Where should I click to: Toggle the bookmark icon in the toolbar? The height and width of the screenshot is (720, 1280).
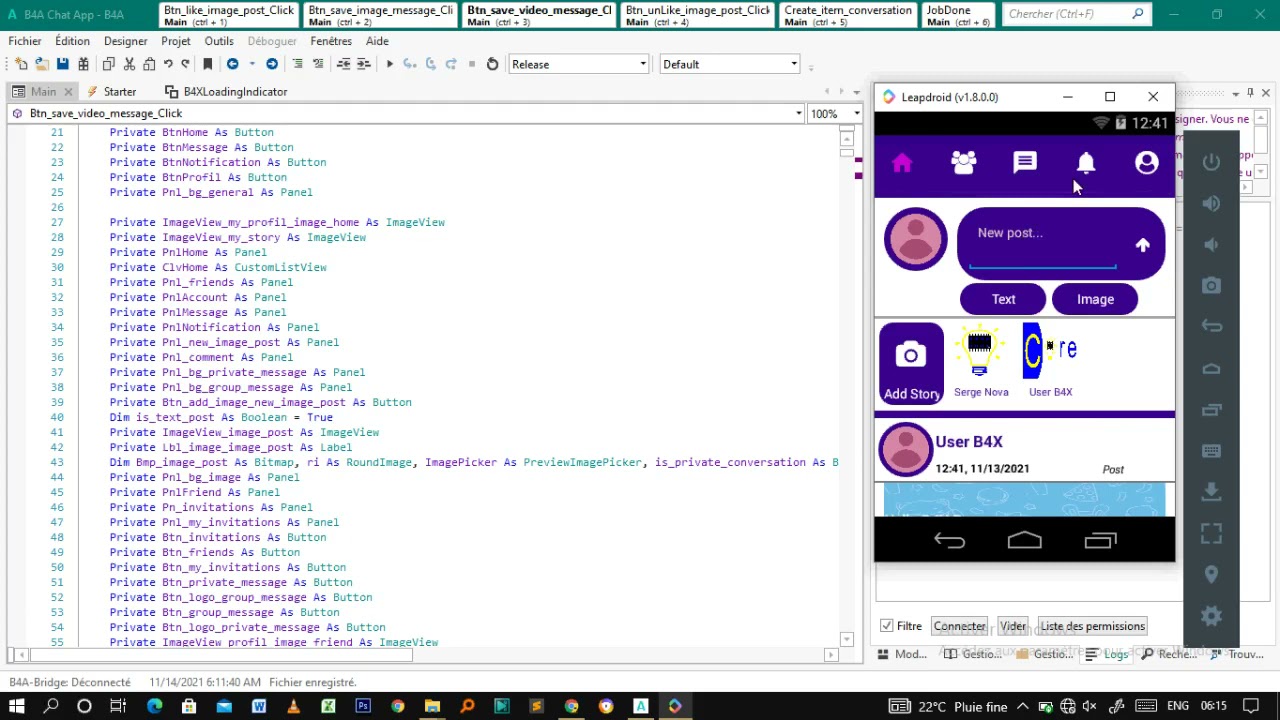208,64
